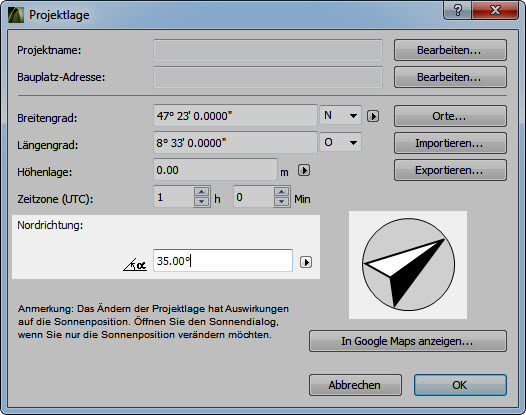The height and width of the screenshot is (415, 526).
Task: Click the Nordrichtung angle input field
Action: tap(223, 261)
